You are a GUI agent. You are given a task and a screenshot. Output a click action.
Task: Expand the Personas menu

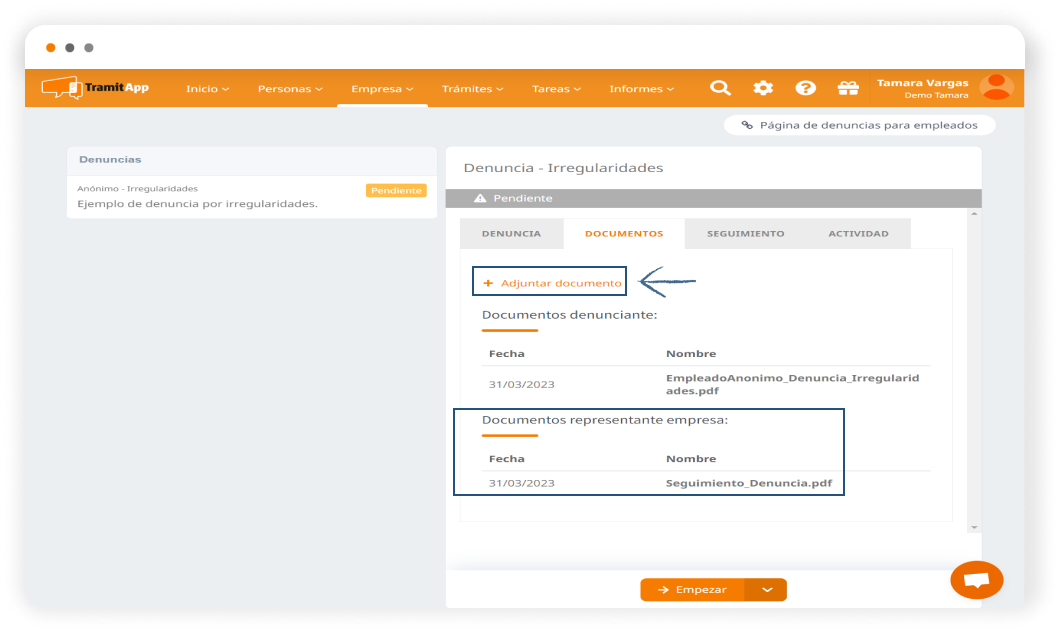[x=290, y=89]
